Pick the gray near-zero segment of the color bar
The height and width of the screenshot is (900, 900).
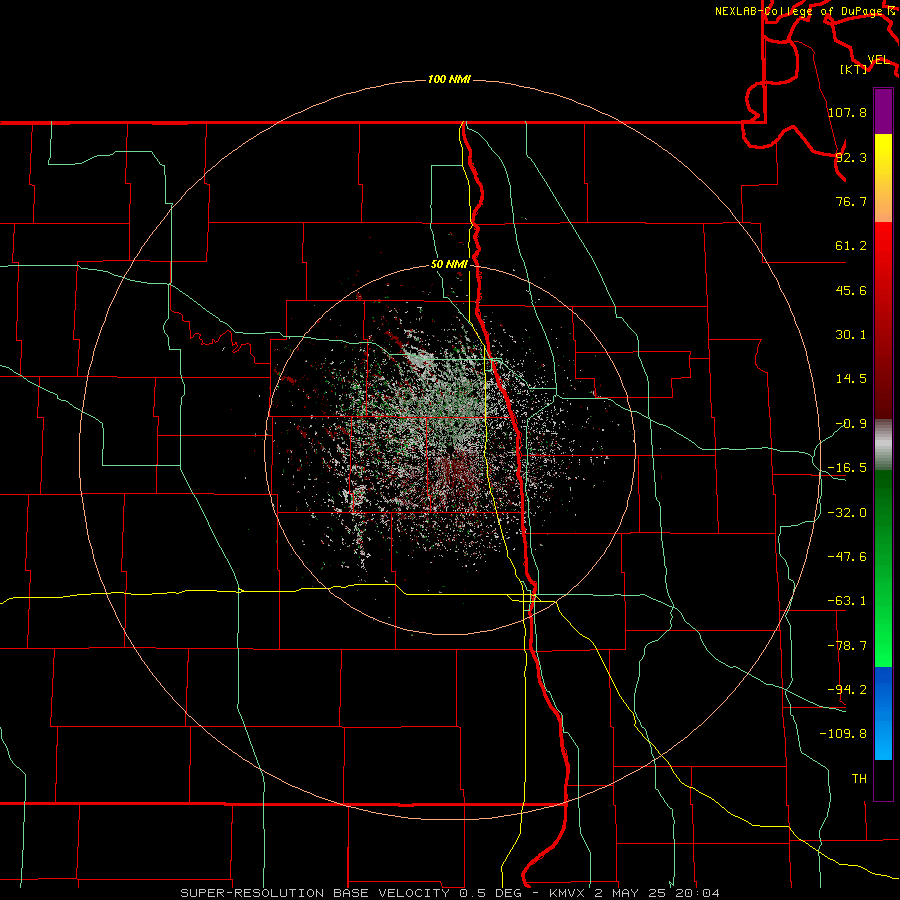click(883, 444)
